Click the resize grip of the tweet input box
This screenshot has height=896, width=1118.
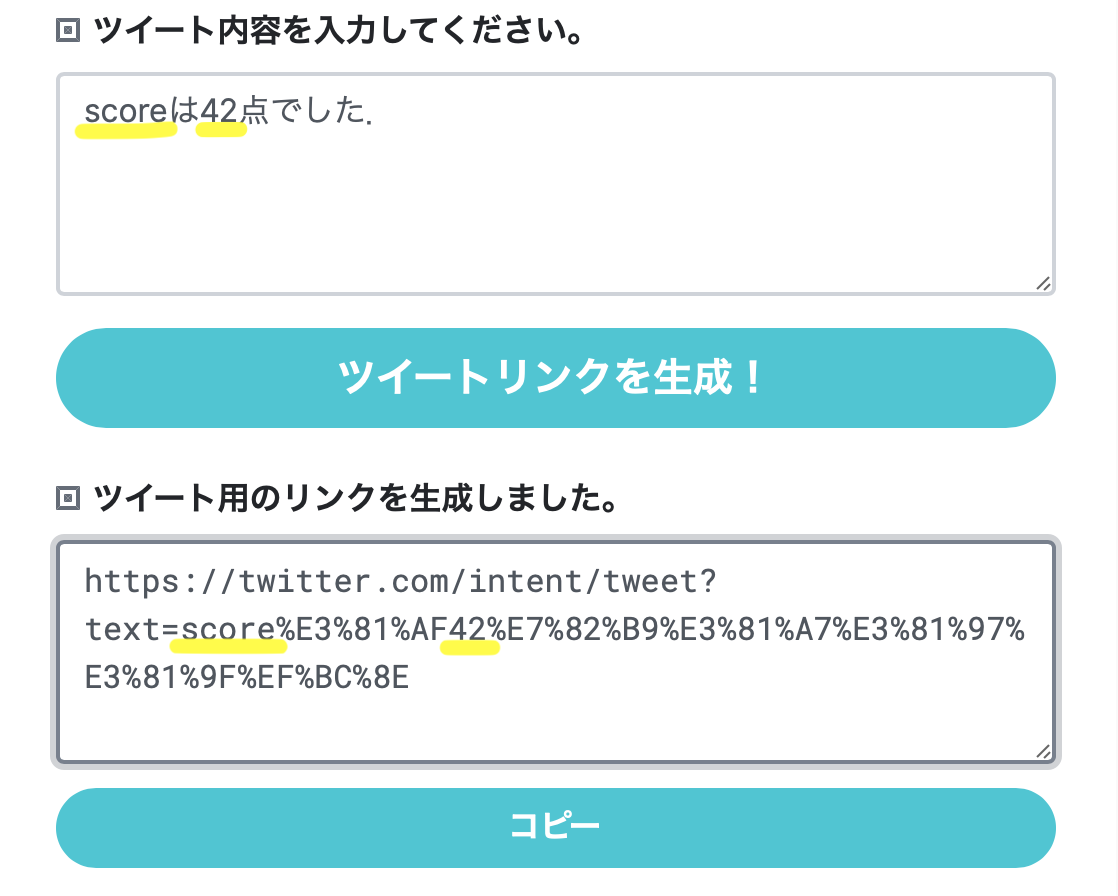[x=1045, y=283]
